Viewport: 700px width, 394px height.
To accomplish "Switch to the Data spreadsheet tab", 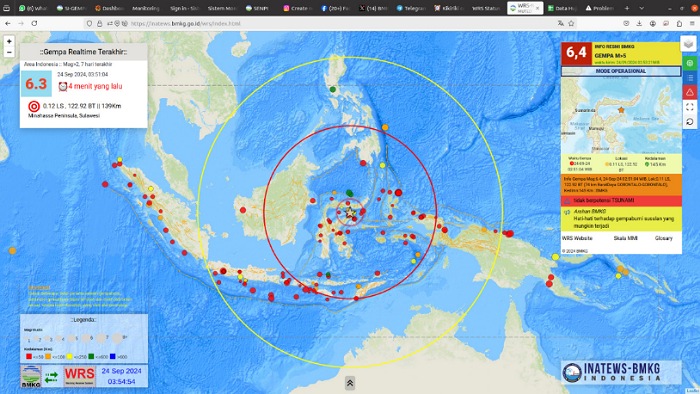I will (x=561, y=8).
